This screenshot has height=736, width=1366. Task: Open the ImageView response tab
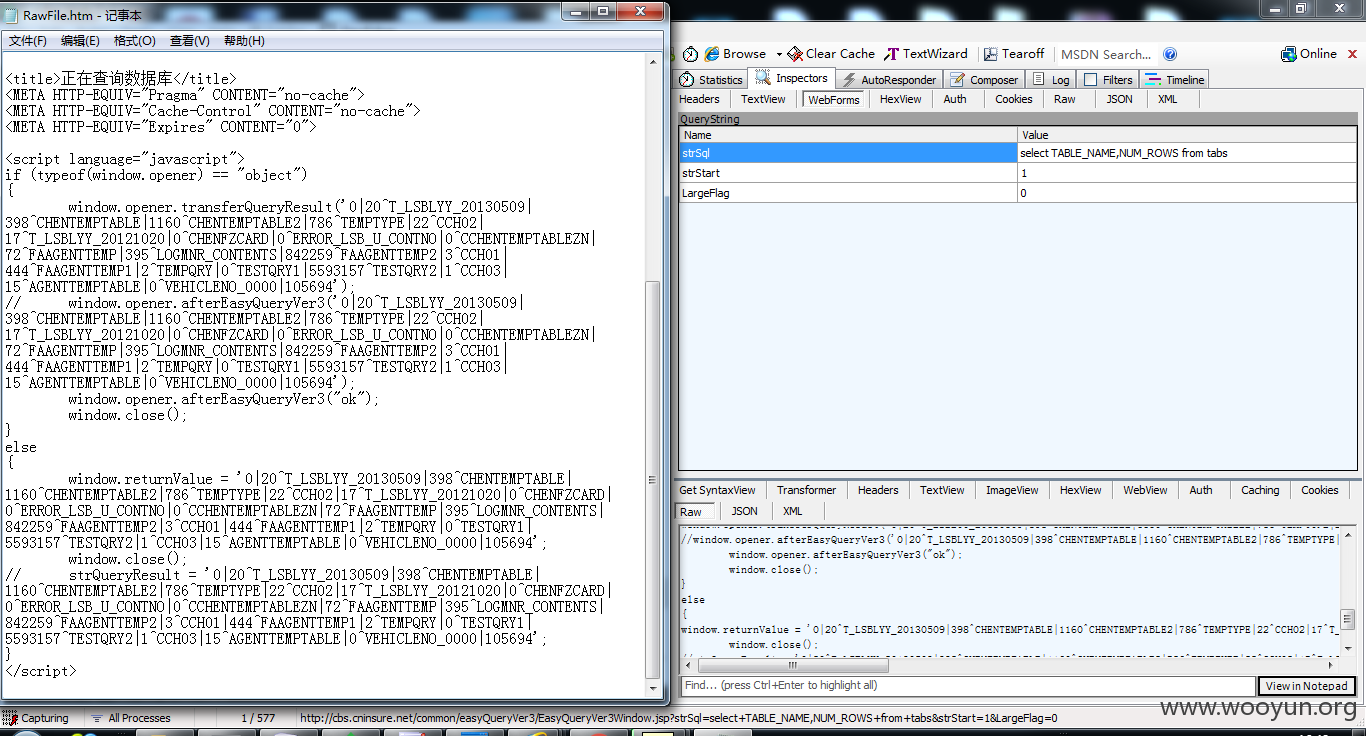tap(1012, 490)
